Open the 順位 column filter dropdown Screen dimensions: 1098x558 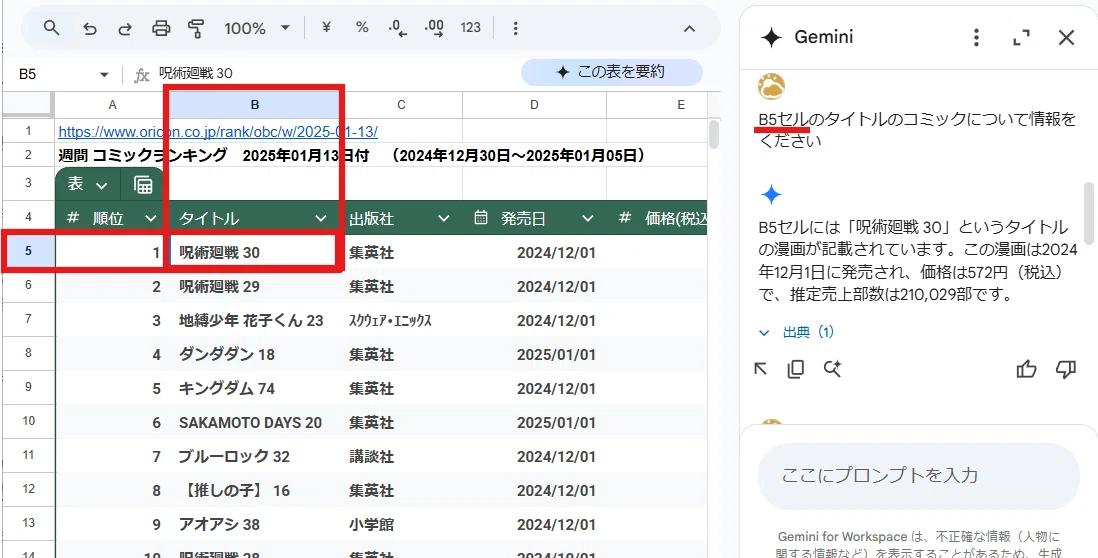[151, 218]
